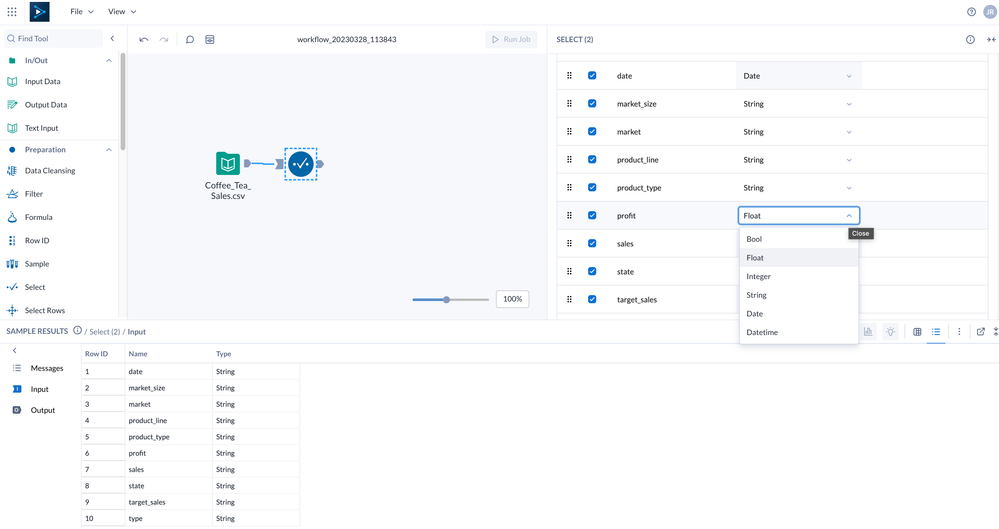Open the JR user avatar
Image resolution: width=999 pixels, height=529 pixels.
pos(989,11)
